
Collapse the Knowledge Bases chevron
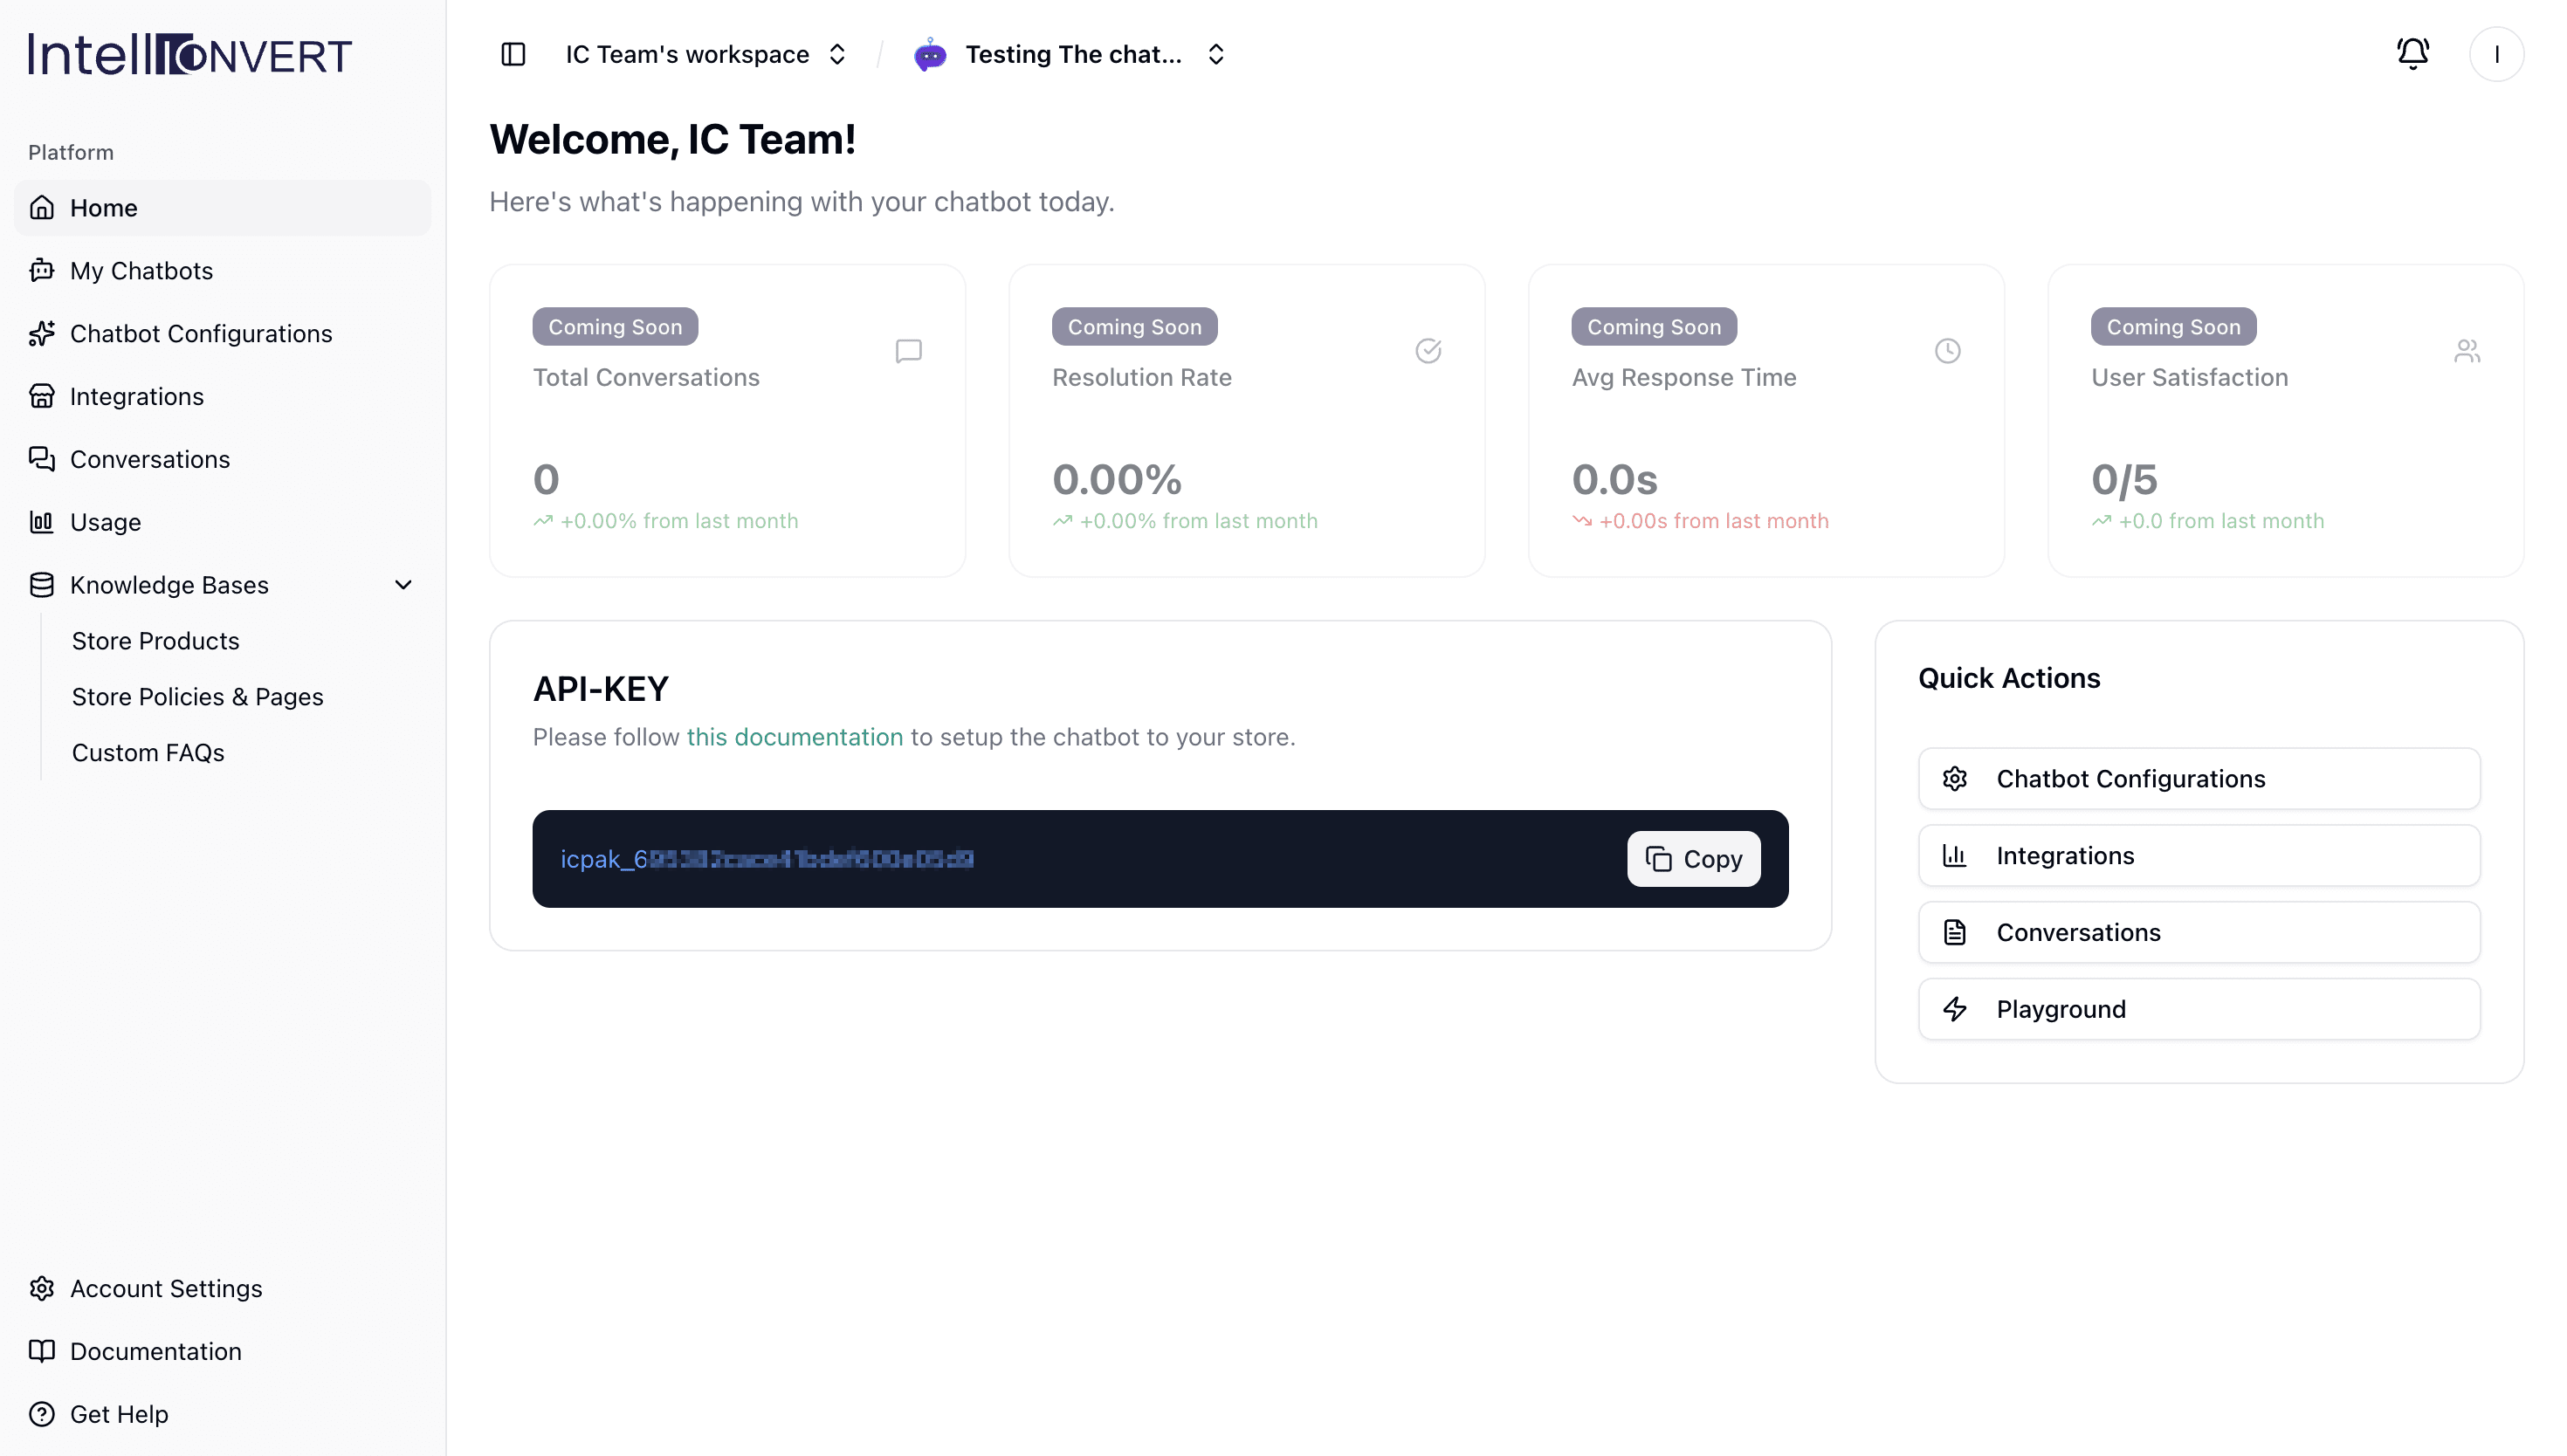pos(403,585)
